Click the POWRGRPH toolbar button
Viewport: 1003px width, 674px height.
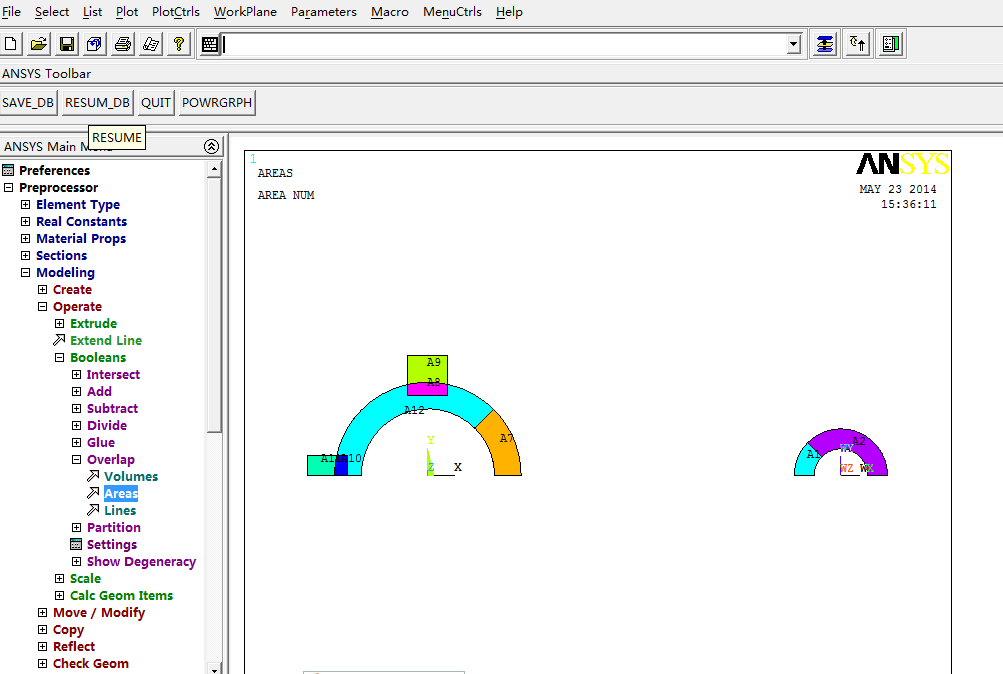[217, 103]
